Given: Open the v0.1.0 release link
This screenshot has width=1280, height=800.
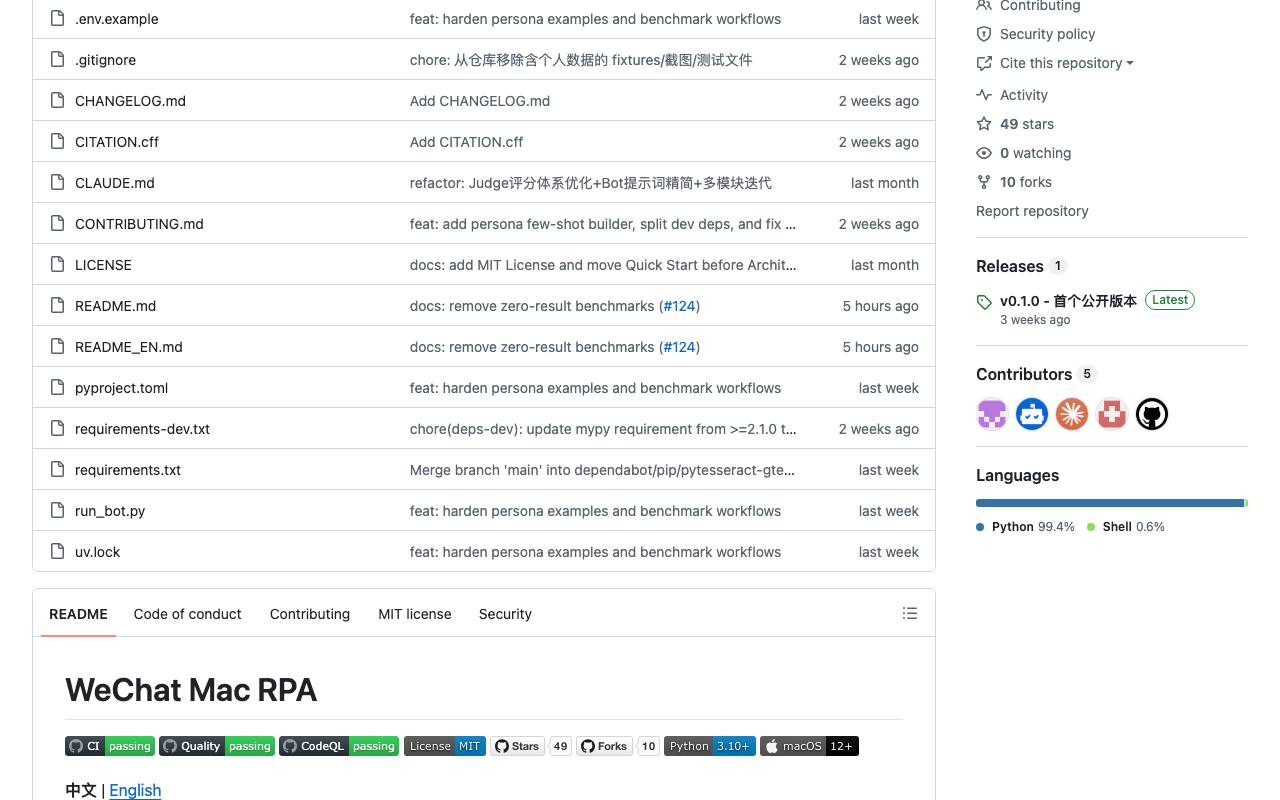Looking at the screenshot, I should click(1068, 301).
